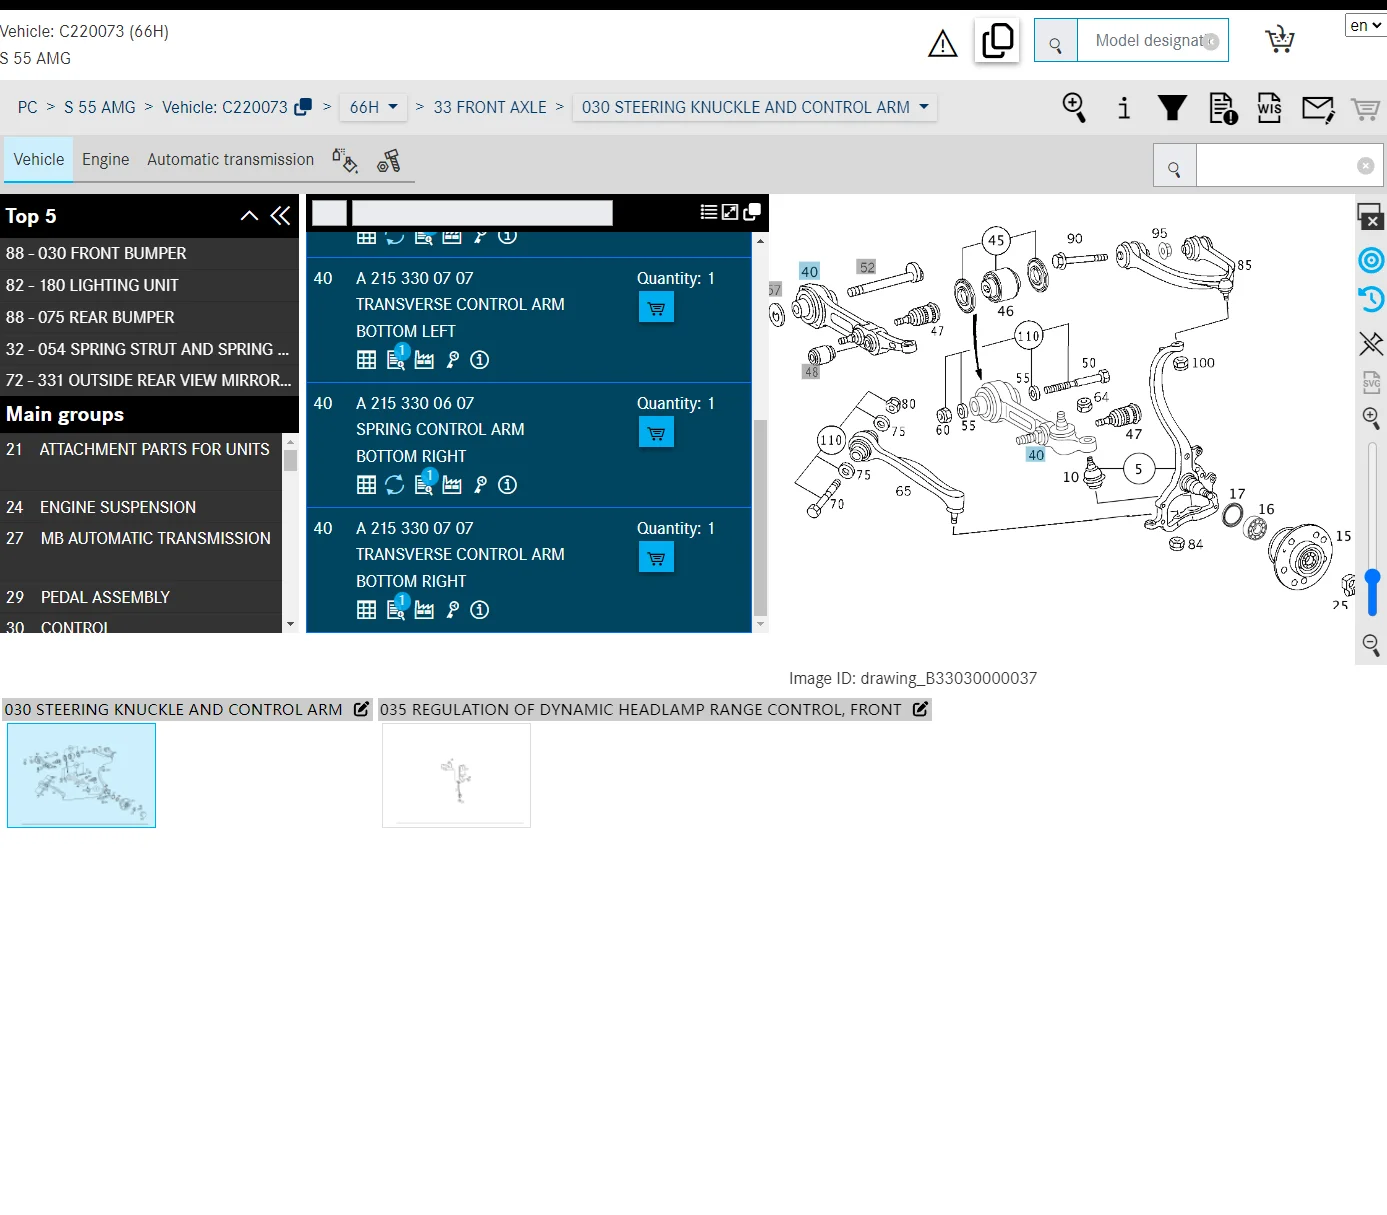Image resolution: width=1387 pixels, height=1215 pixels.
Task: Zoom out of the drawing
Action: [x=1371, y=645]
